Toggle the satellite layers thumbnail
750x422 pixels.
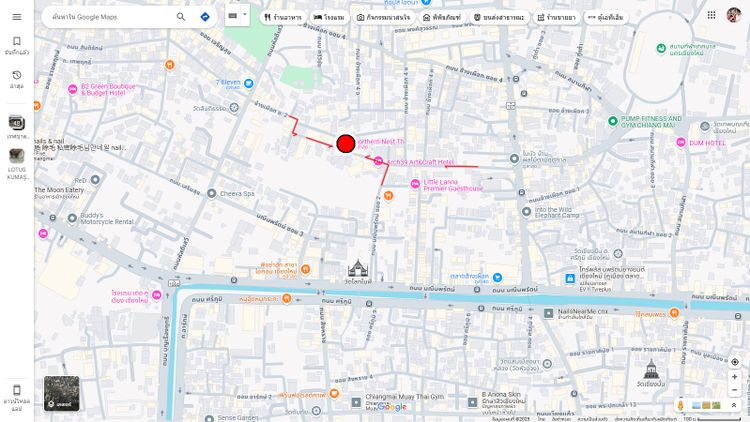click(62, 393)
